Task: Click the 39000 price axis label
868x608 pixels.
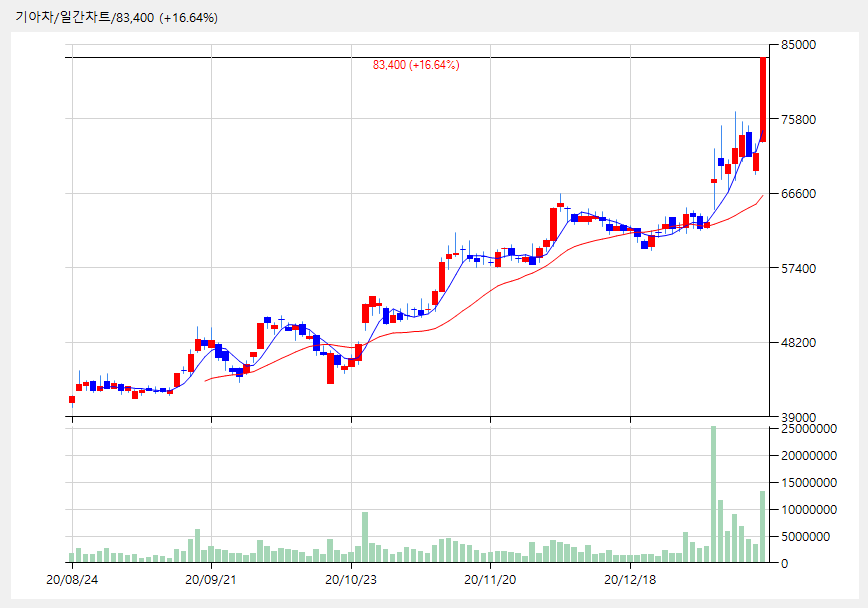Action: tap(798, 418)
